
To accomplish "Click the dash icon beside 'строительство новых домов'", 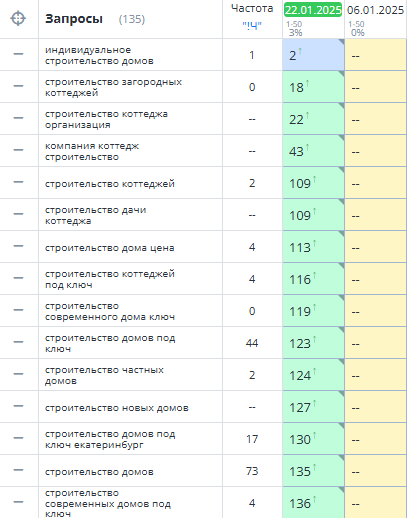I will (x=18, y=406).
